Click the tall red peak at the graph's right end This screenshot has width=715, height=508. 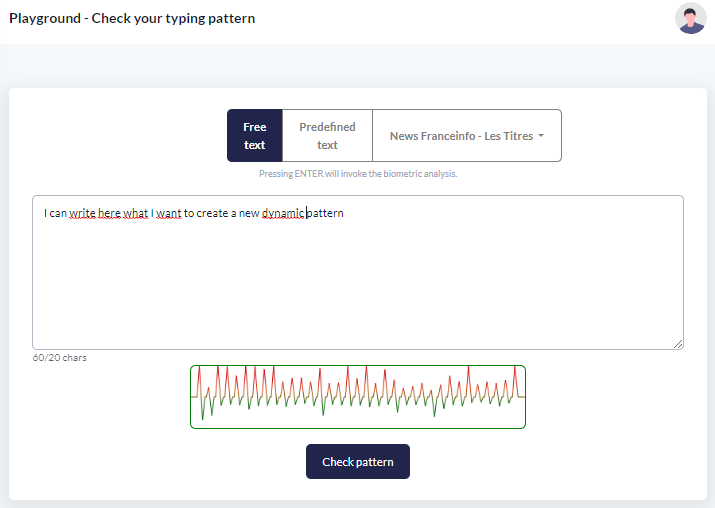click(516, 374)
